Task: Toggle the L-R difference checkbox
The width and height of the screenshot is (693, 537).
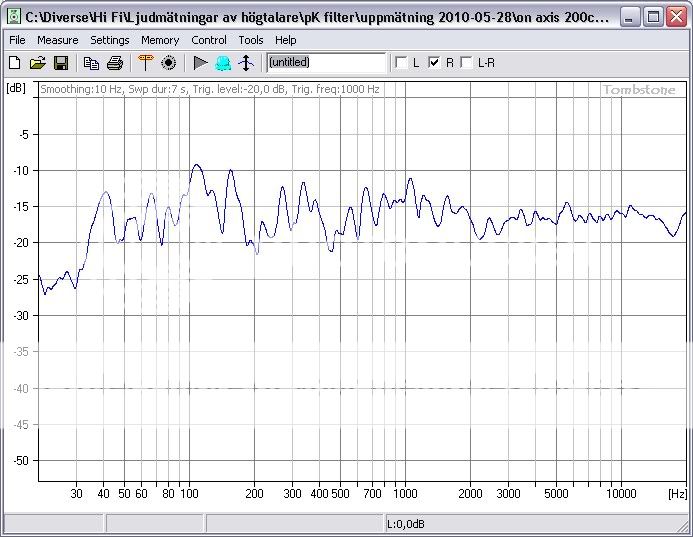Action: (466, 63)
